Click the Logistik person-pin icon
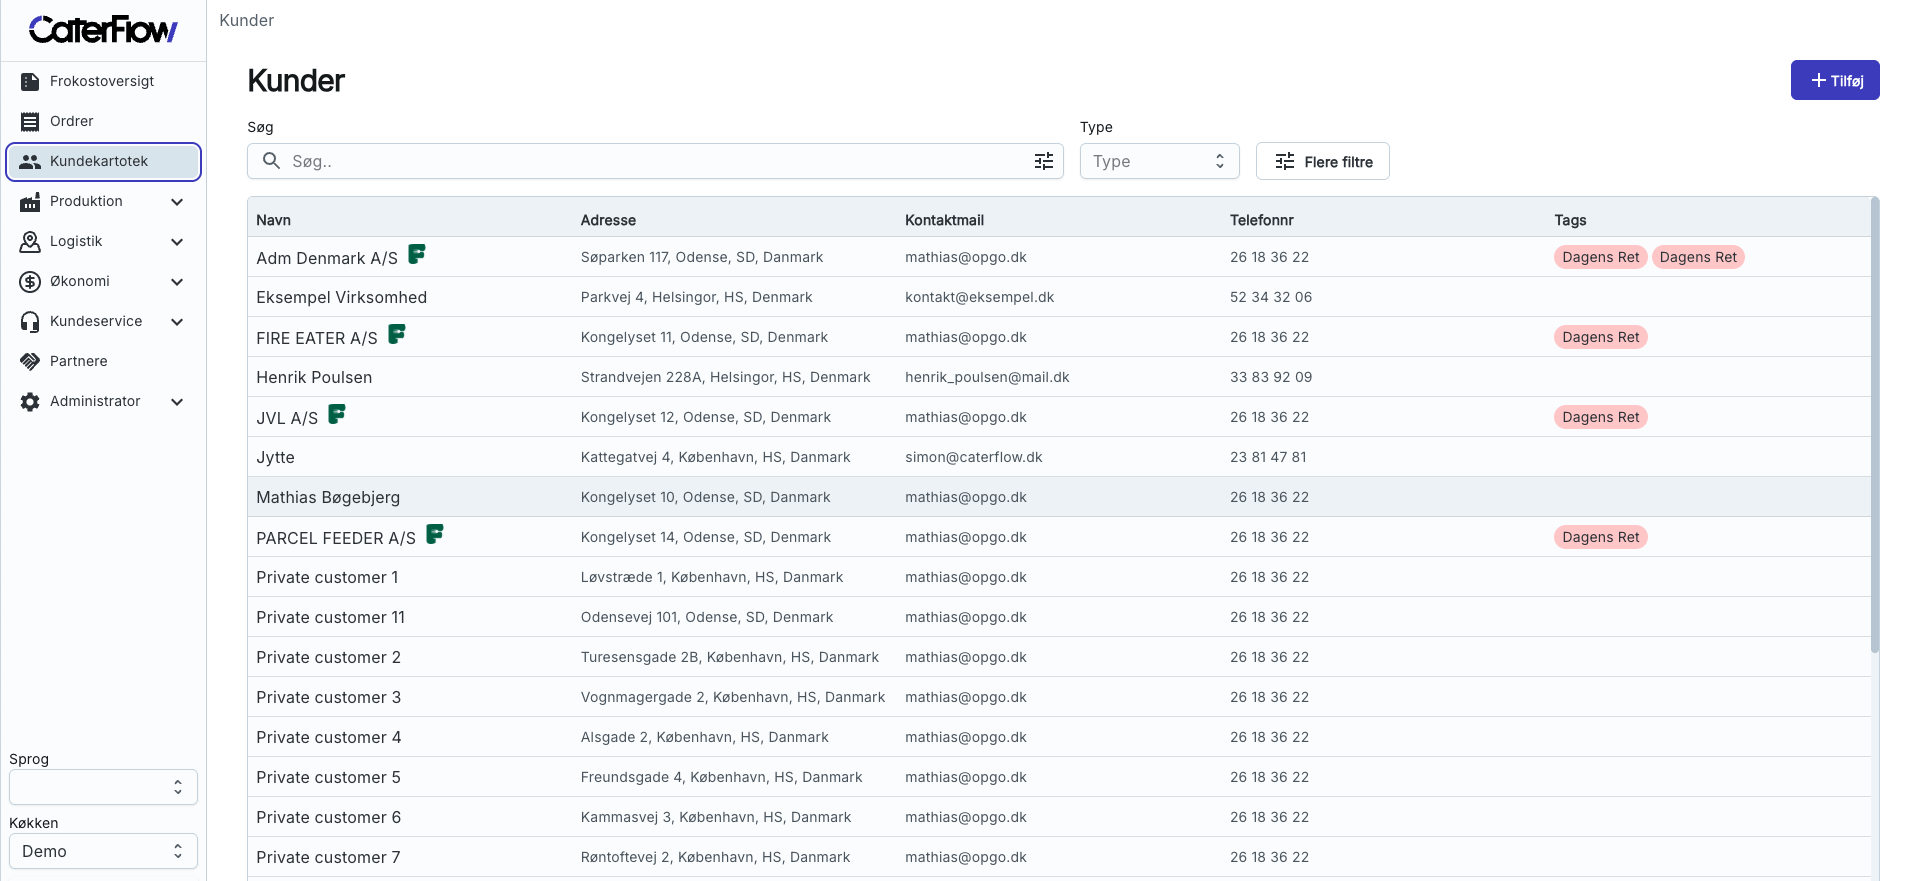The image size is (1913, 881). [30, 241]
